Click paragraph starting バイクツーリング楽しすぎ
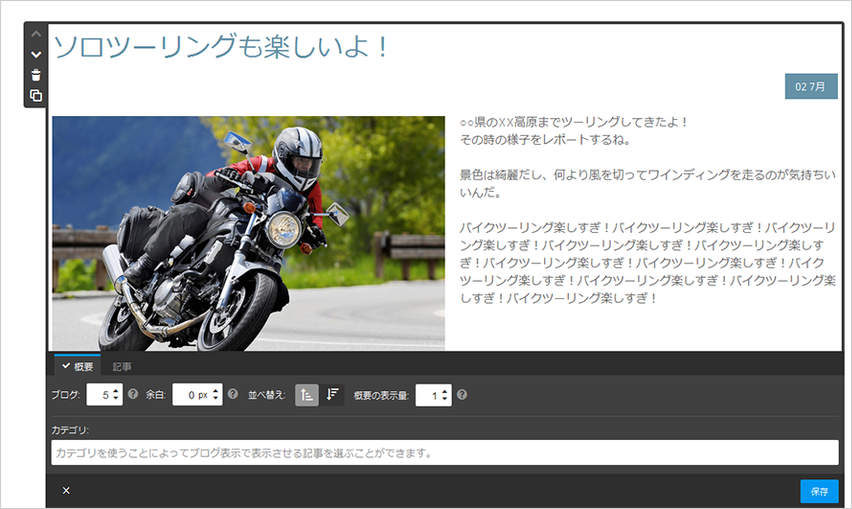 [647, 262]
